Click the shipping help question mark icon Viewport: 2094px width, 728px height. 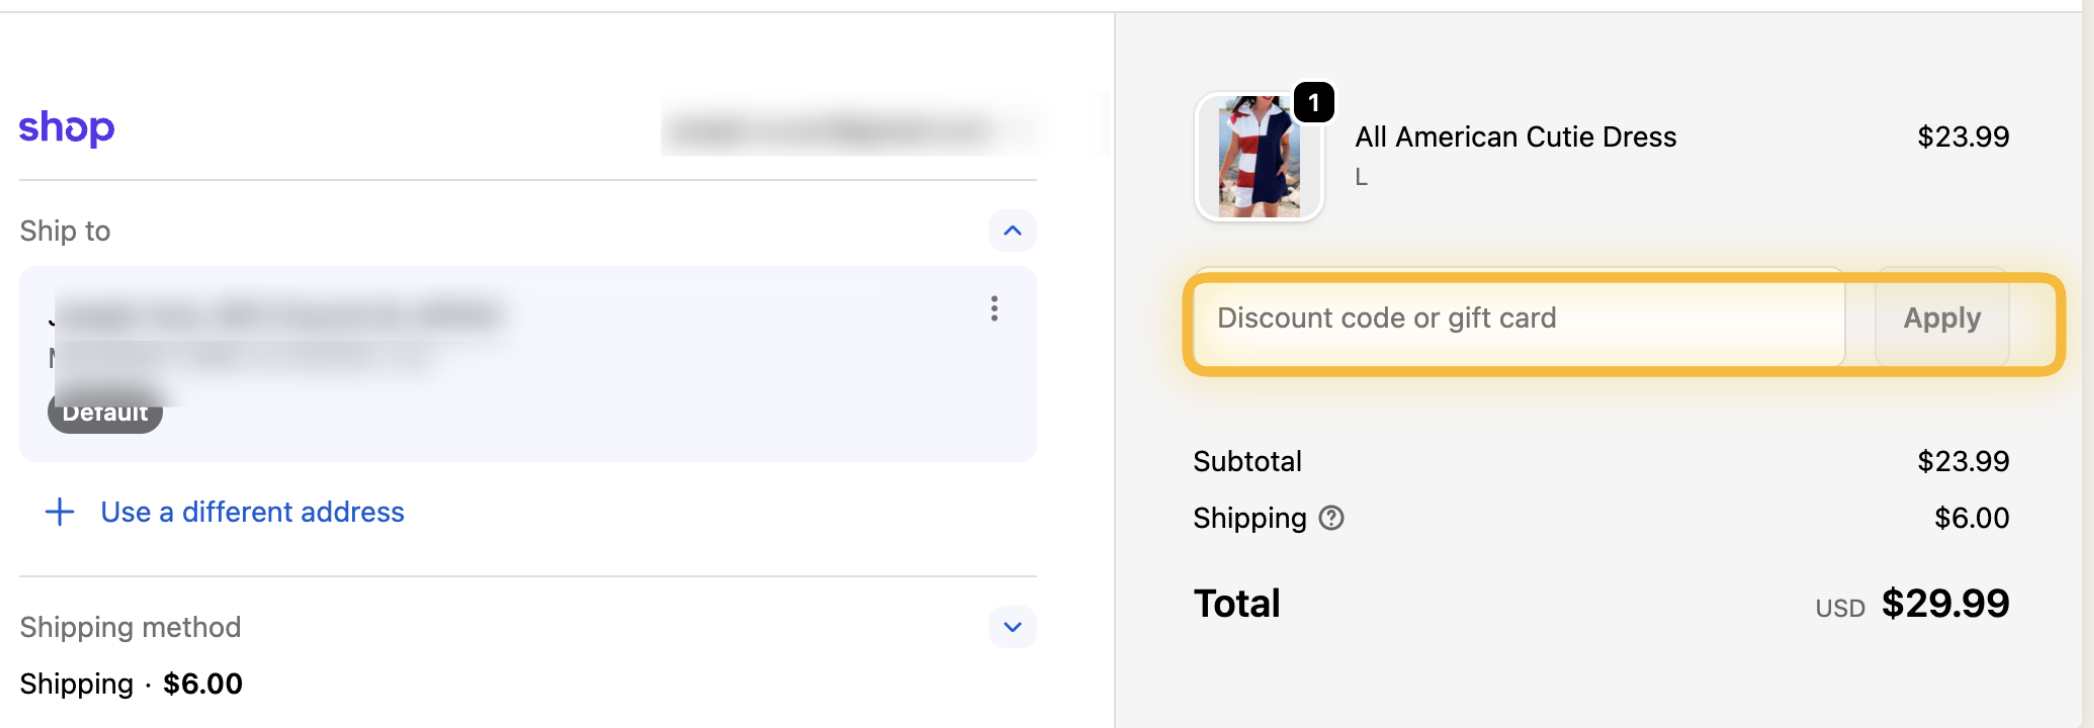click(1331, 518)
